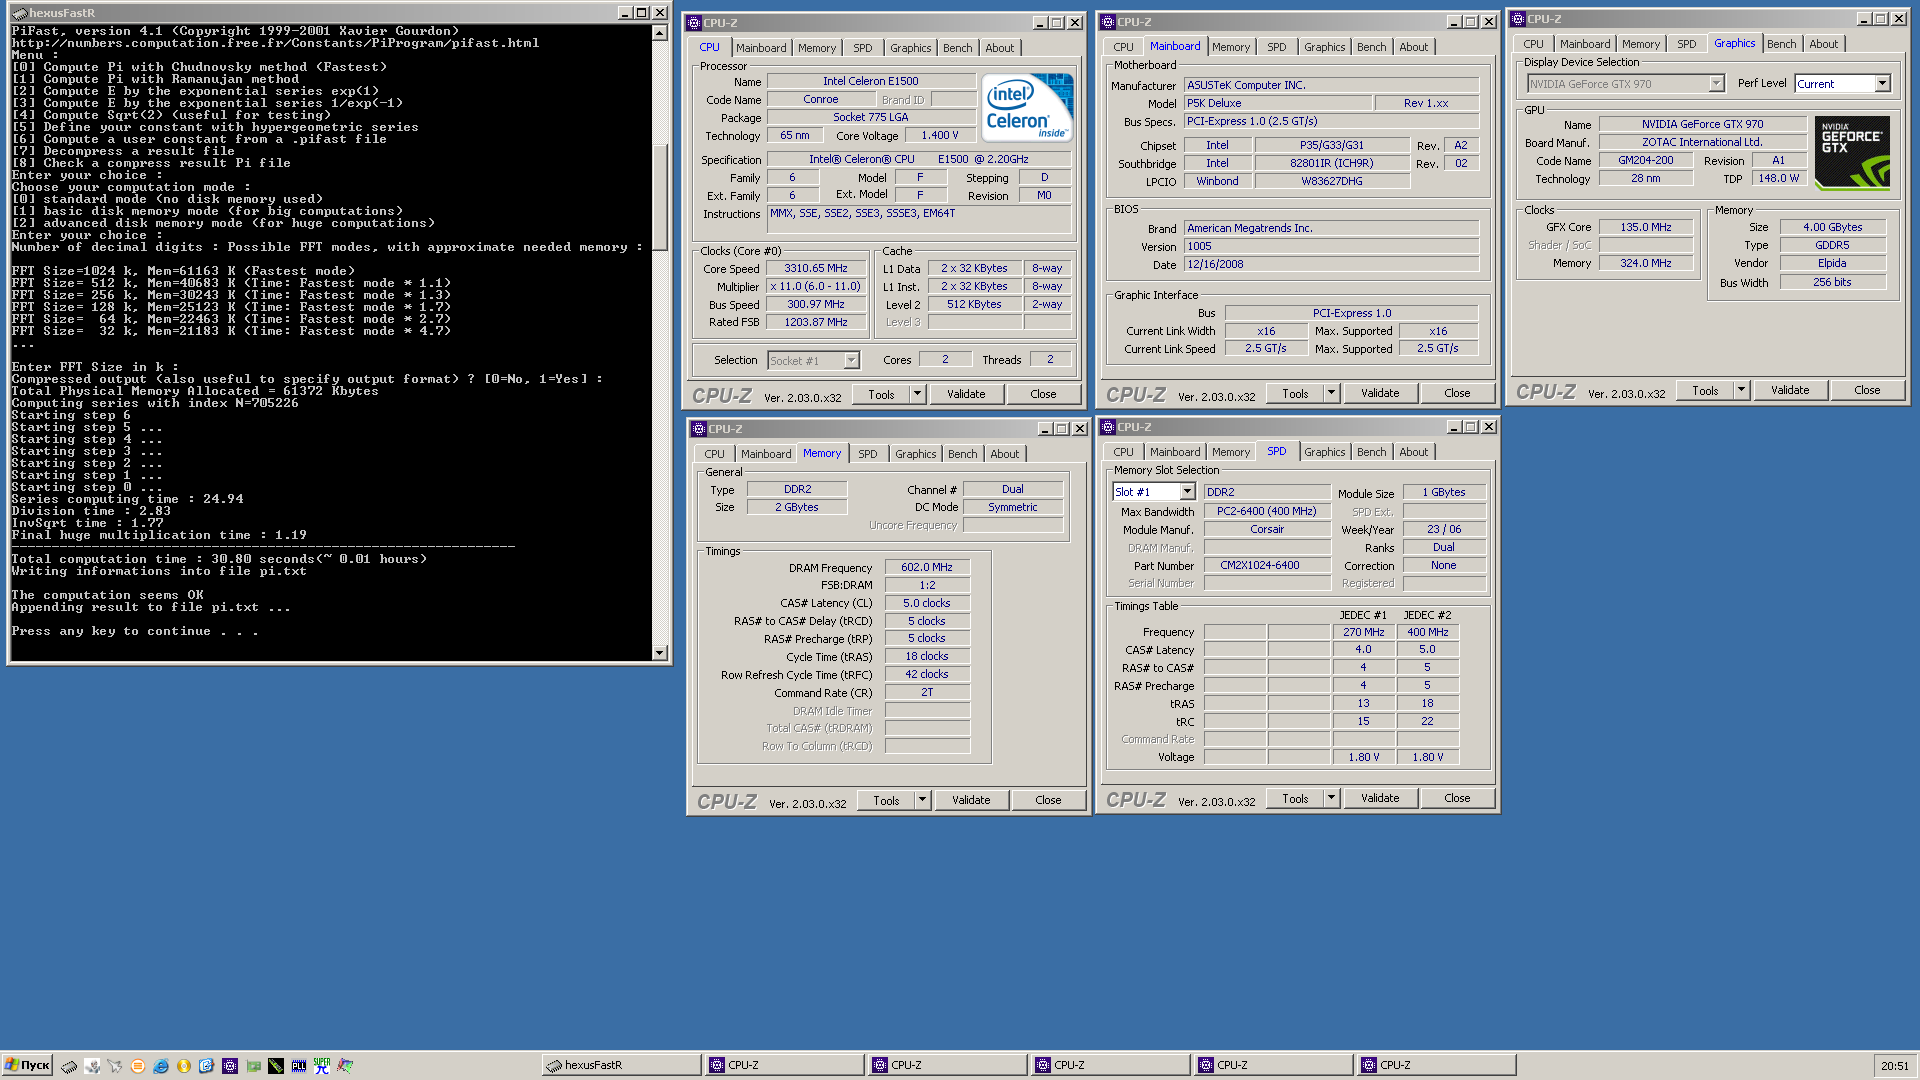Click the Core Speed 3310.65 MHz value

coord(815,268)
